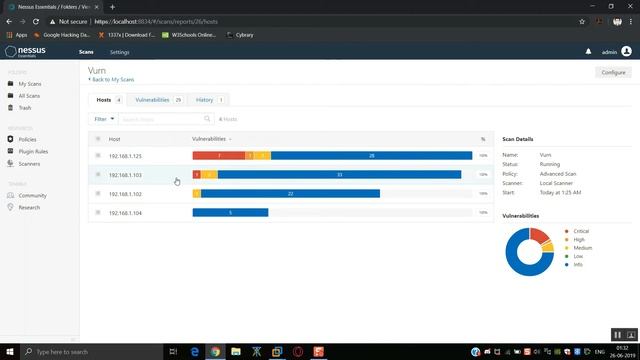Click the Research lightbulb icon
640x360 pixels.
[11, 207]
